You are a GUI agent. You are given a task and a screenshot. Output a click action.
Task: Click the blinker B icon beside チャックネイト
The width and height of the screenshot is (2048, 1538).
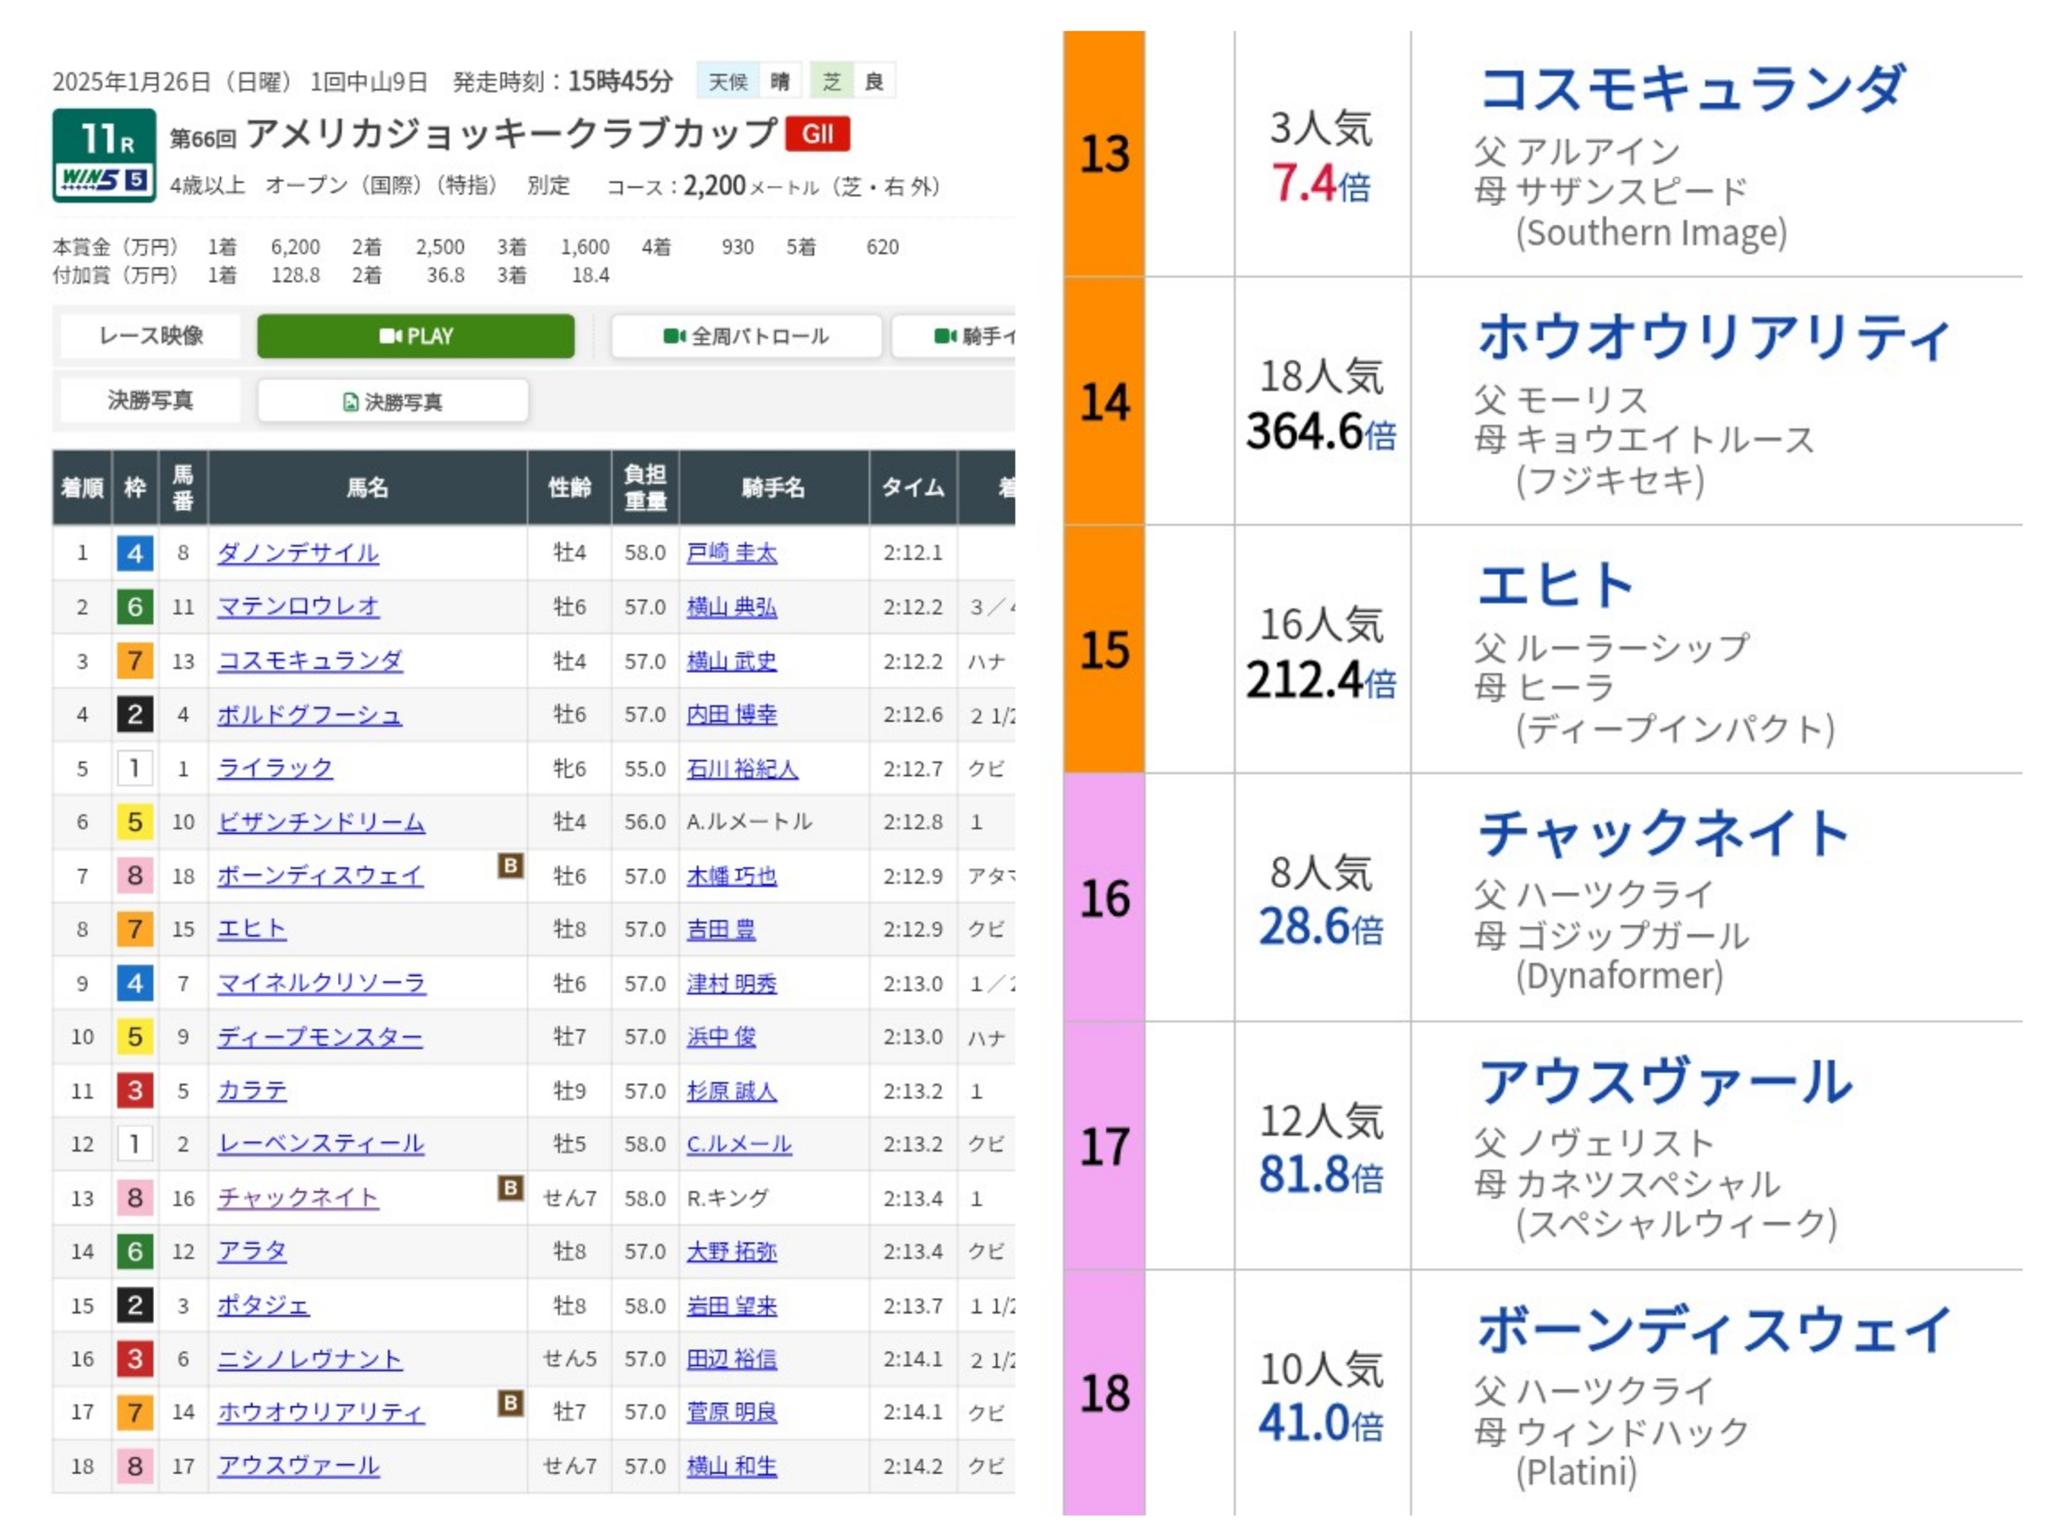pos(510,1188)
